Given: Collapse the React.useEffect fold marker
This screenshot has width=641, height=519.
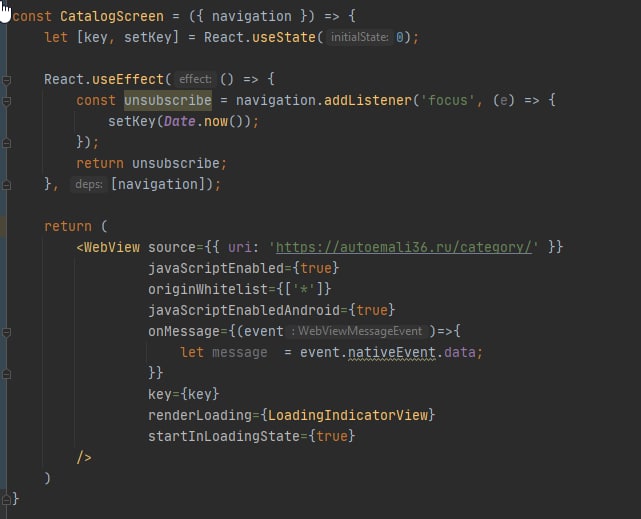Looking at the screenshot, I should point(7,80).
